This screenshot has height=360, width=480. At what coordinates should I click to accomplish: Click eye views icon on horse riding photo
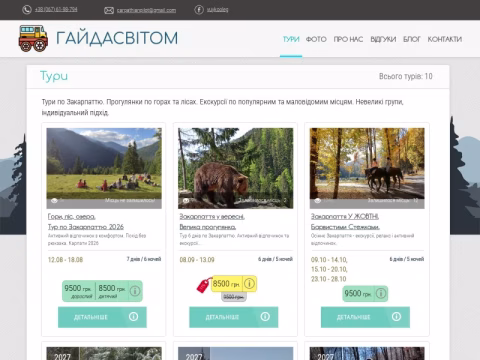click(x=317, y=200)
